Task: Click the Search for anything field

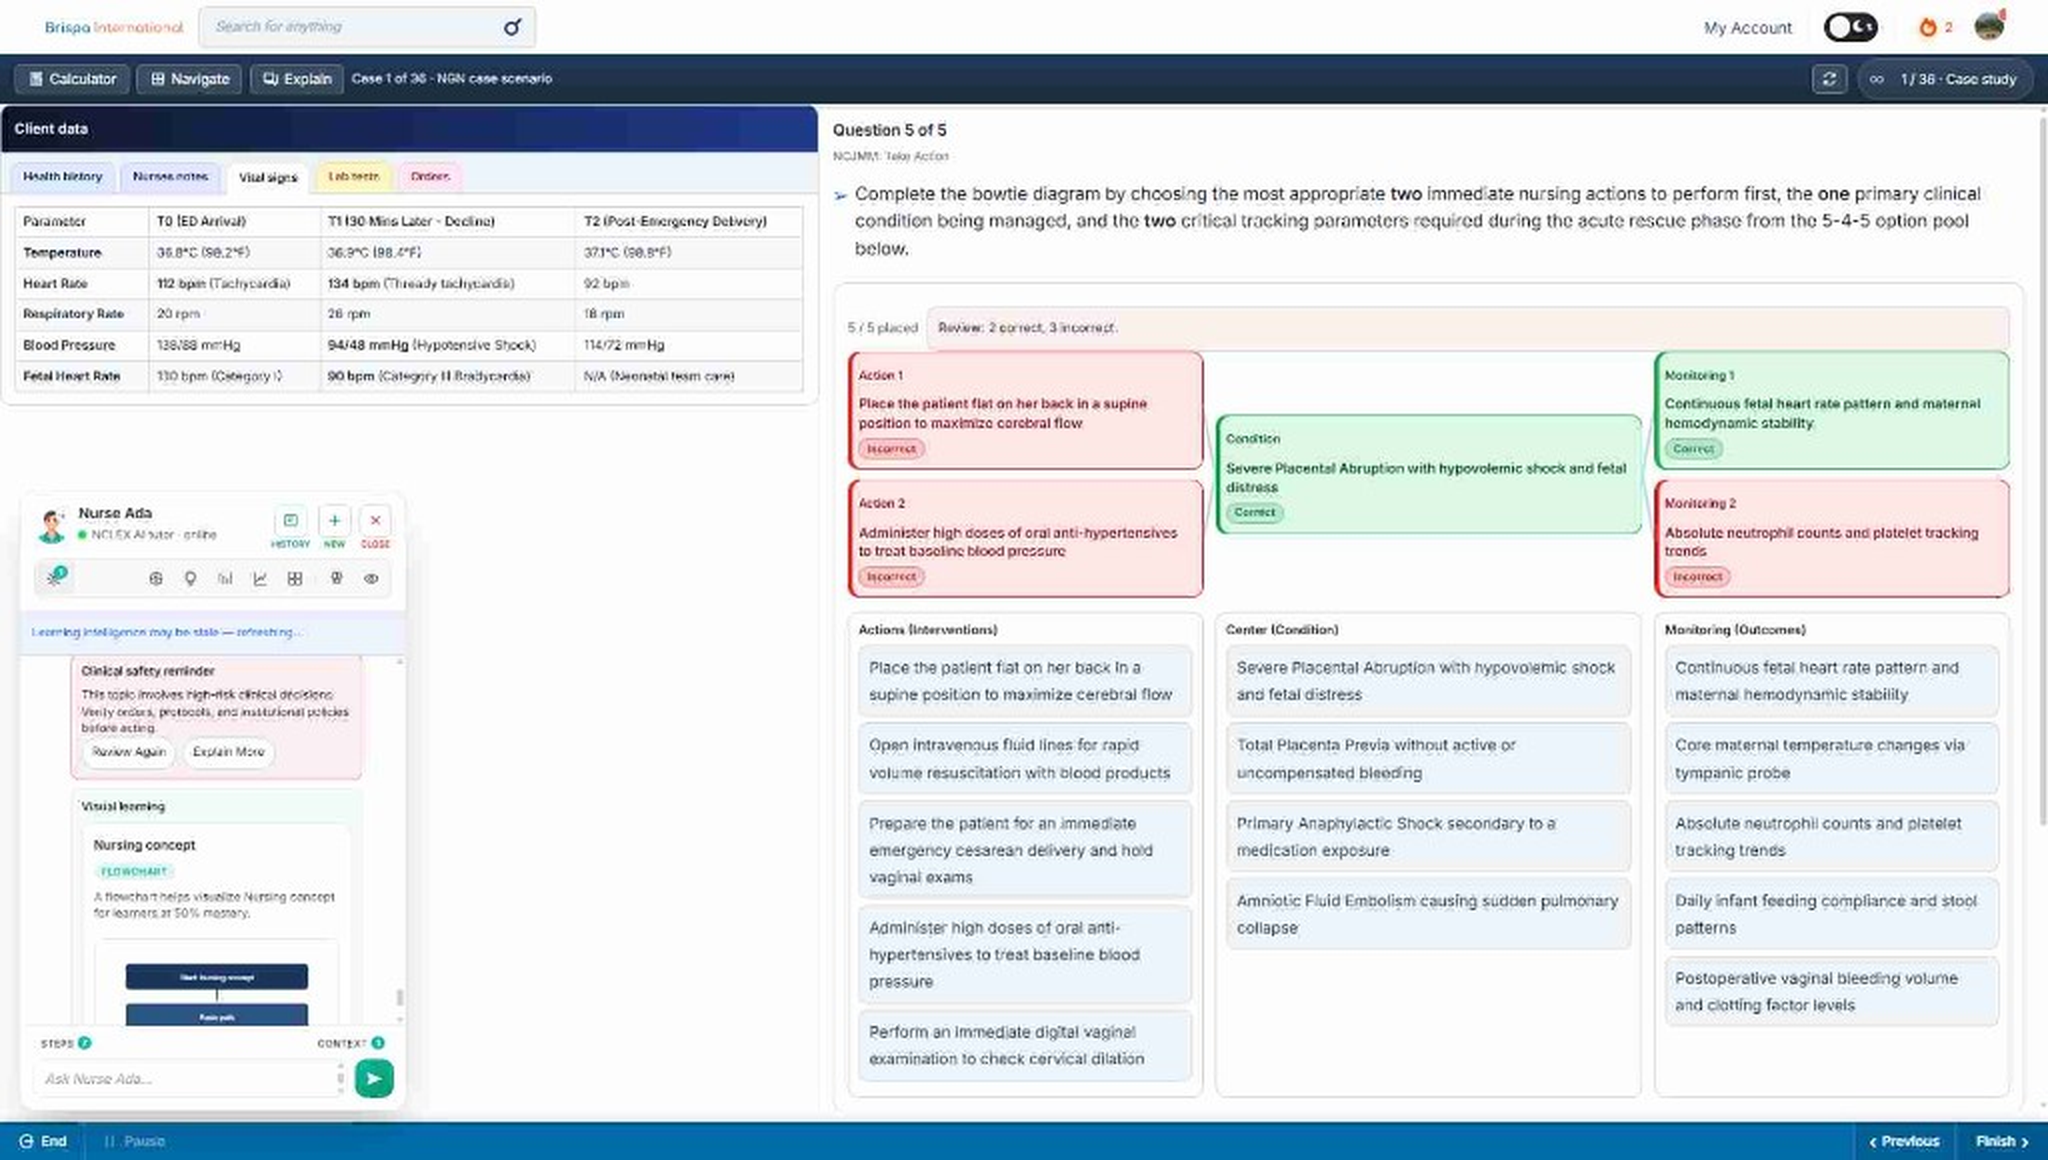Action: pyautogui.click(x=366, y=27)
